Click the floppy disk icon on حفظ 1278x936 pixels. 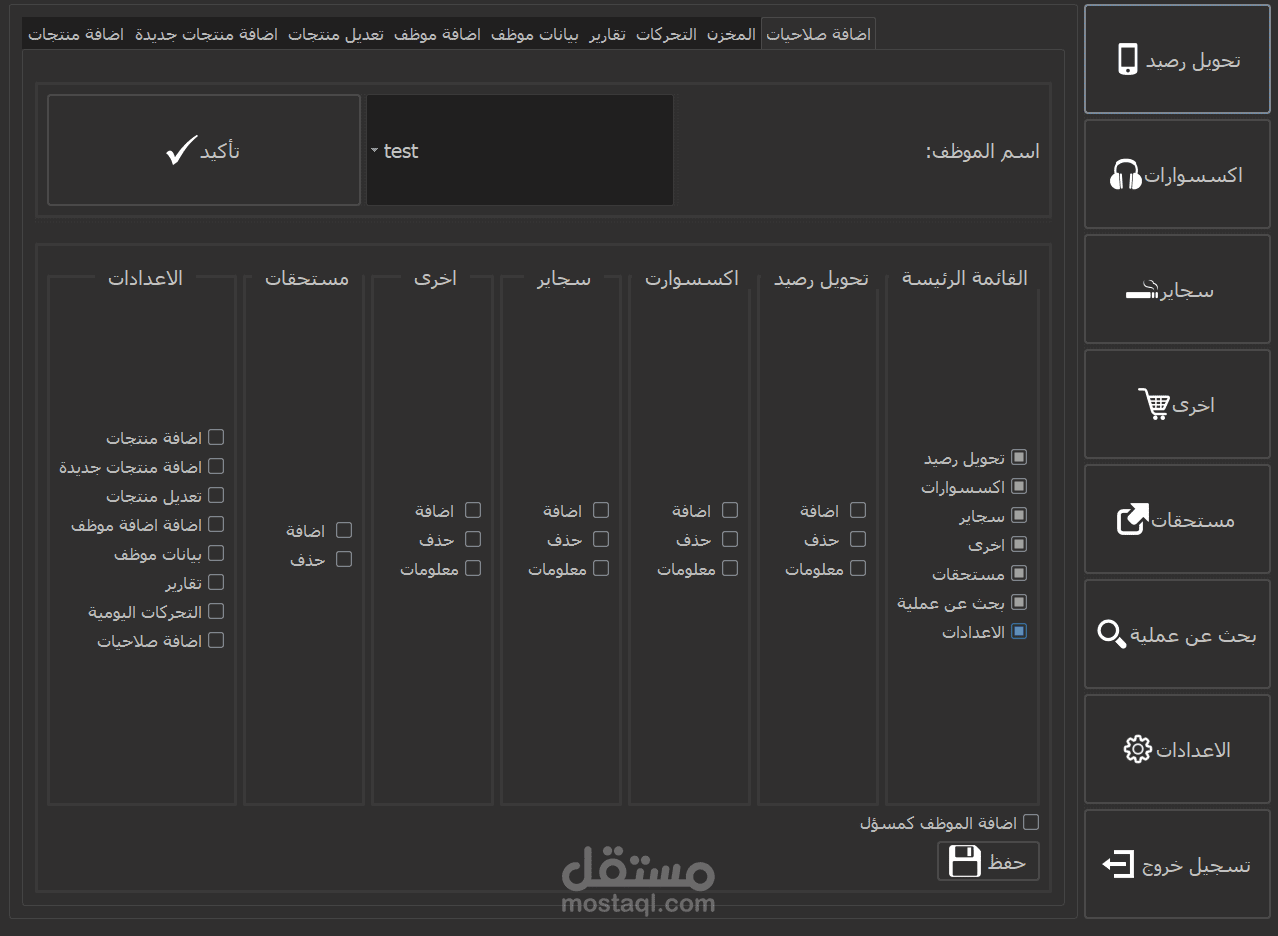pyautogui.click(x=965, y=861)
